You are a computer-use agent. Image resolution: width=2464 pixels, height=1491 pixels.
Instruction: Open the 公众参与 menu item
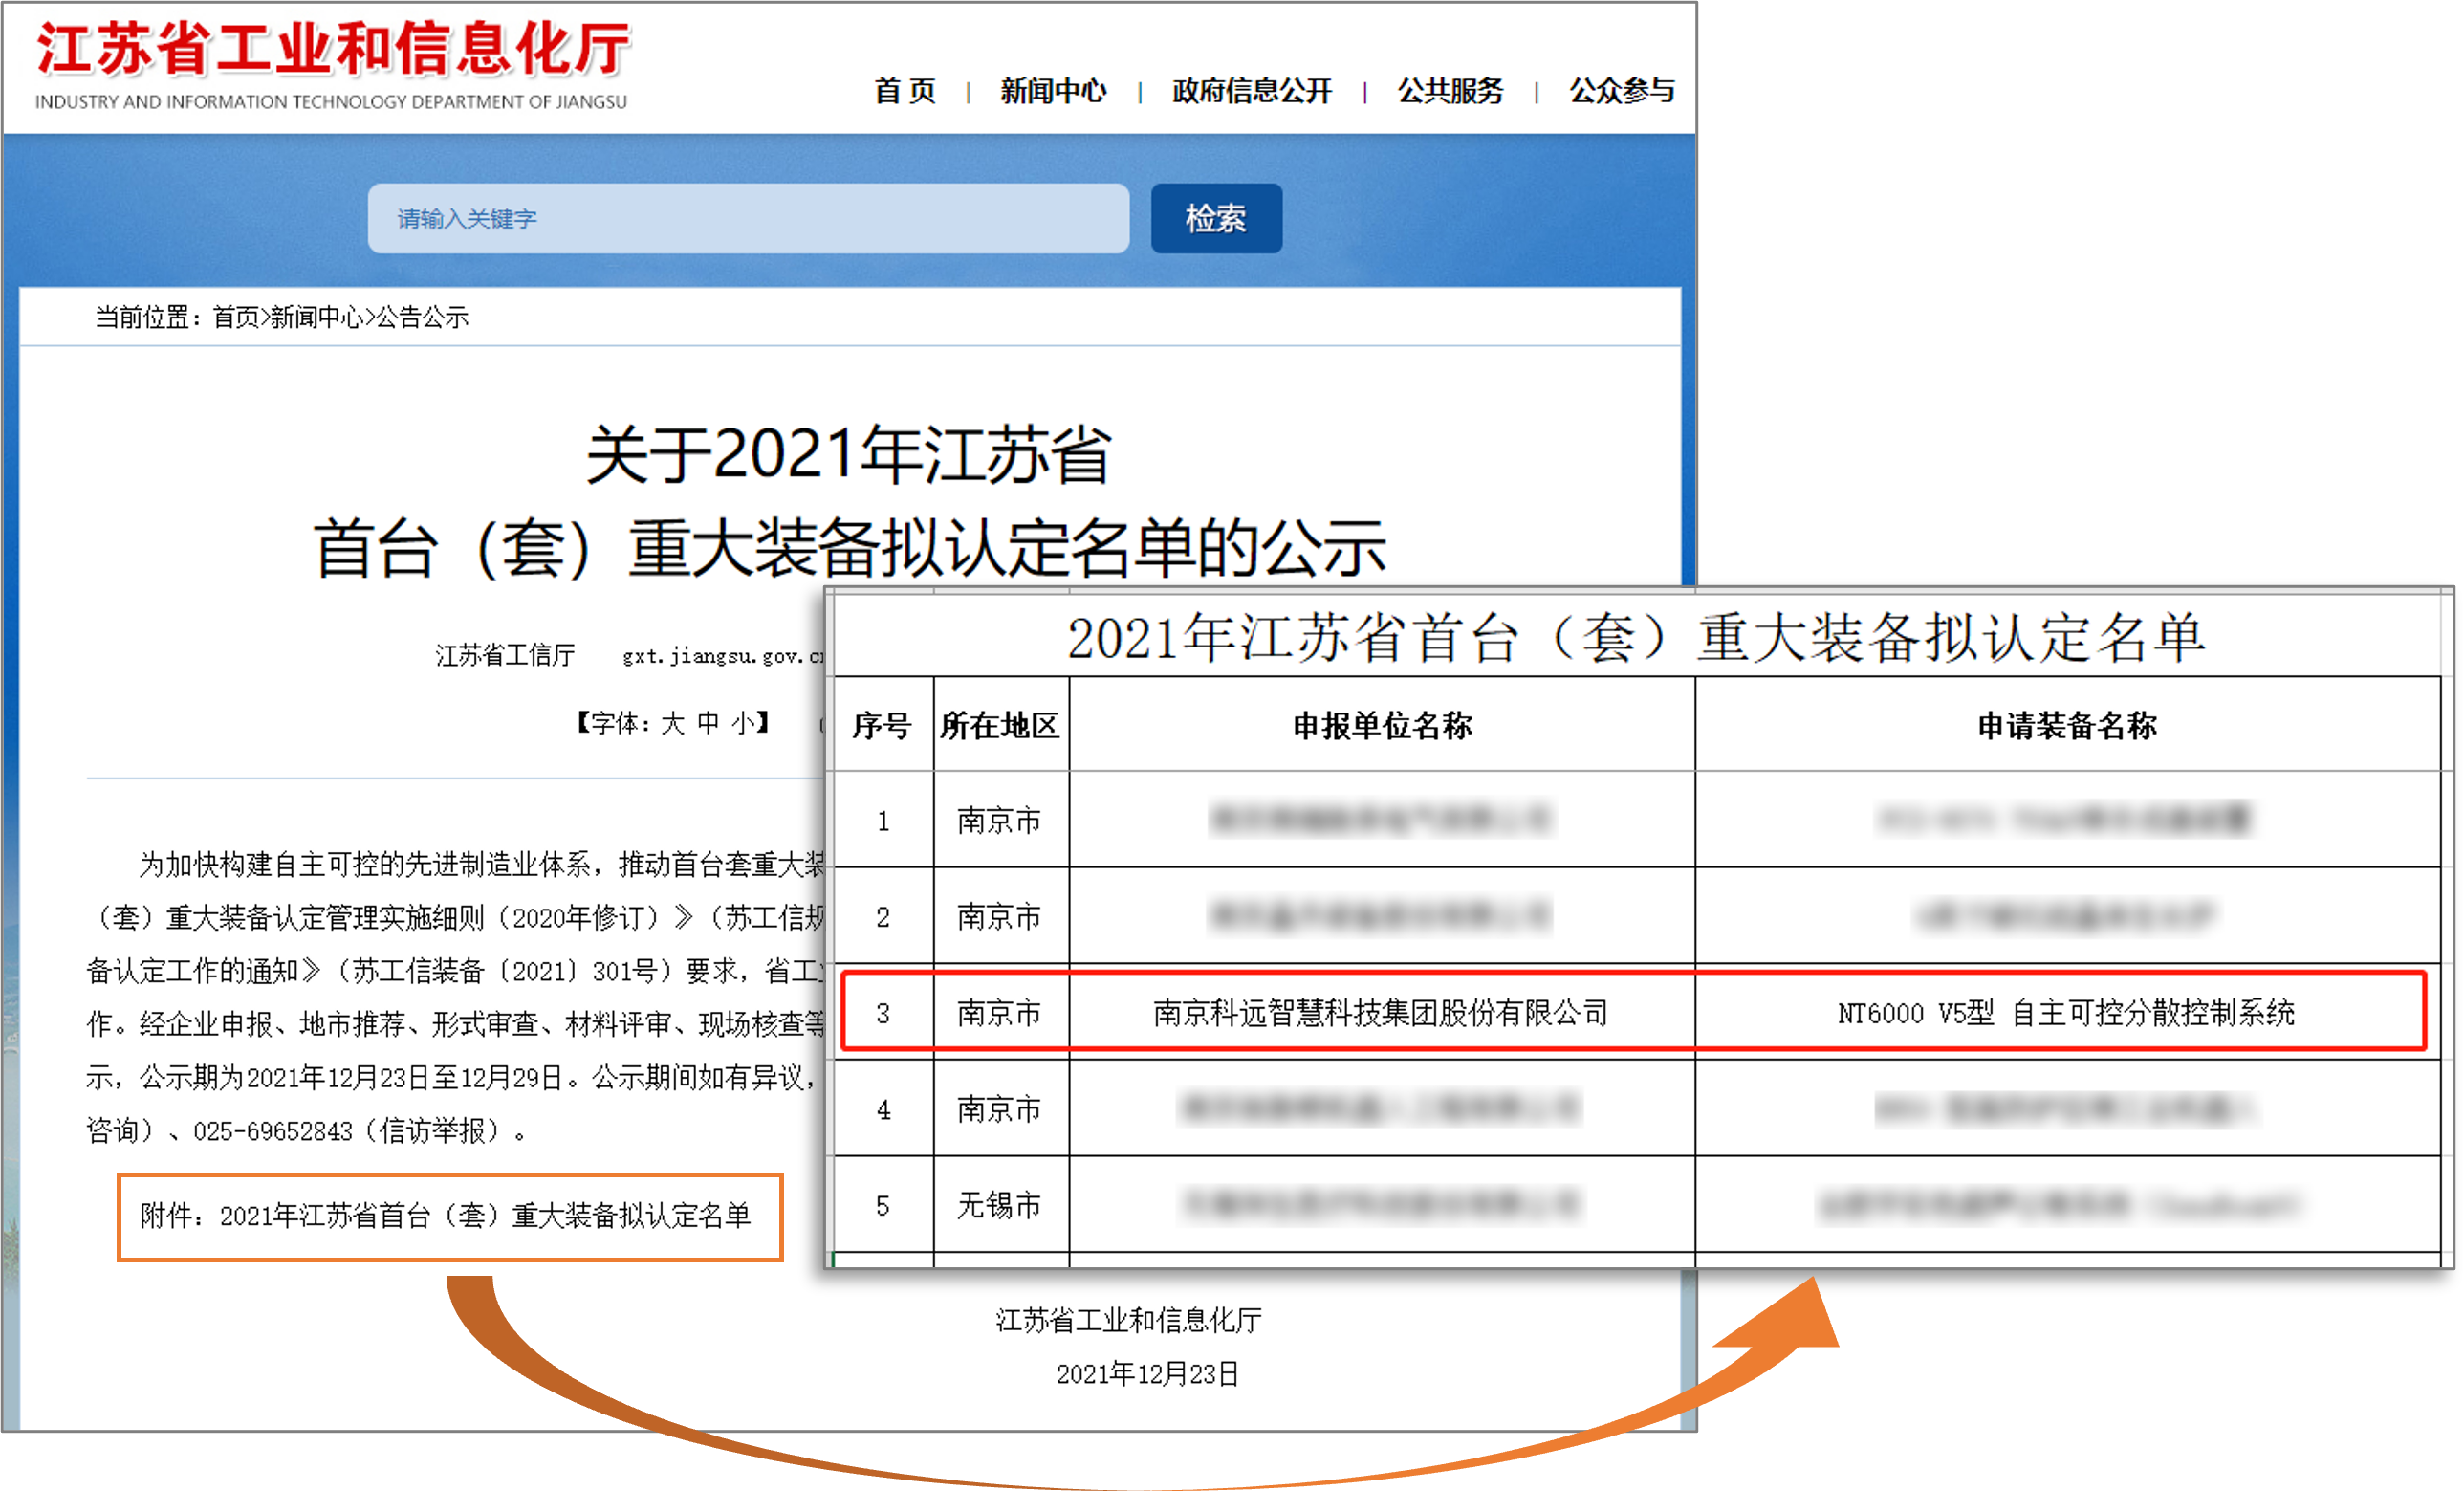tap(1621, 91)
